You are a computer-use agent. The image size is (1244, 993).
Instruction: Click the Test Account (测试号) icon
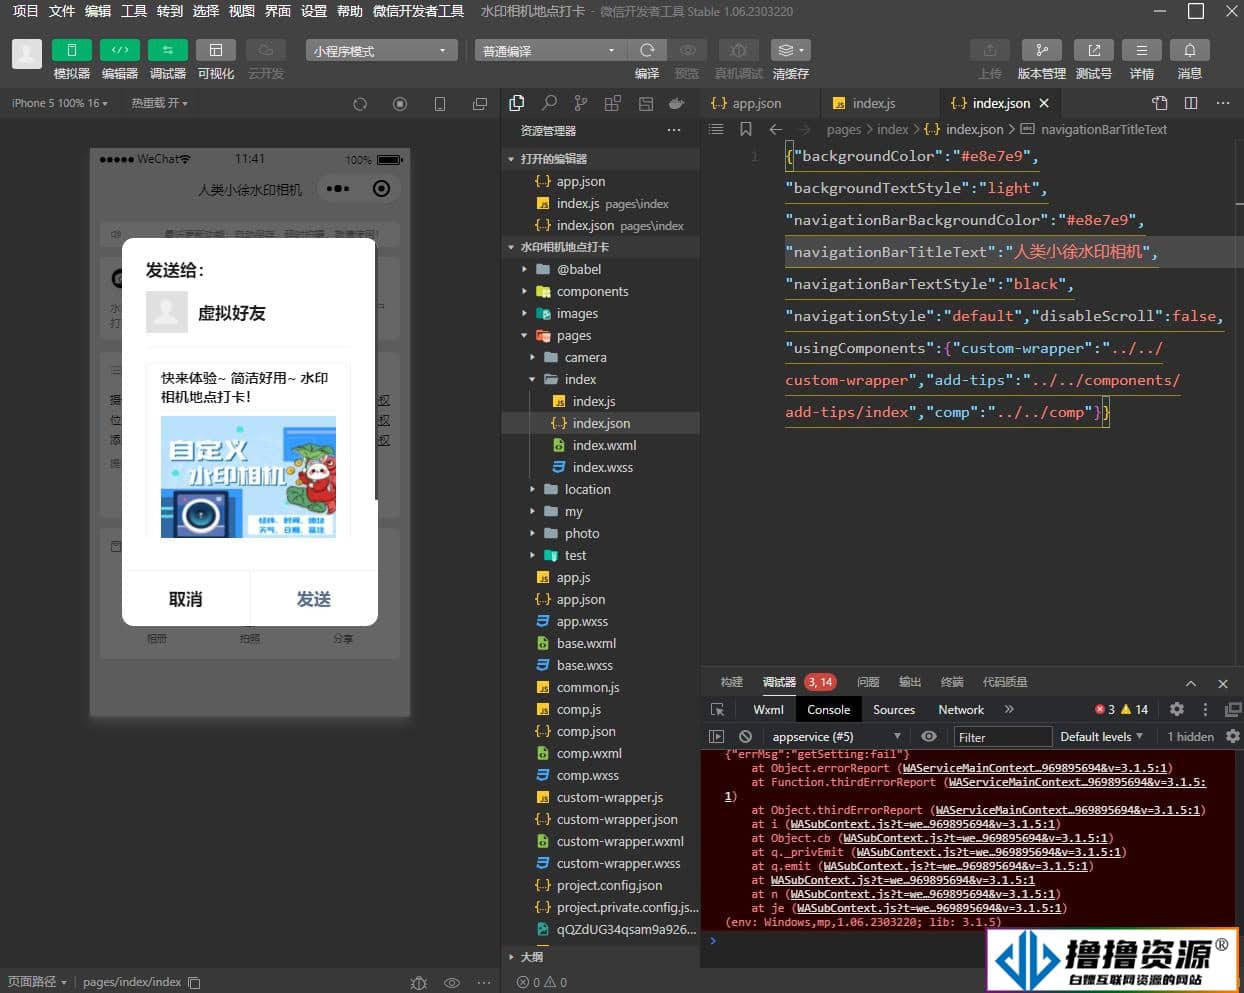(1094, 50)
